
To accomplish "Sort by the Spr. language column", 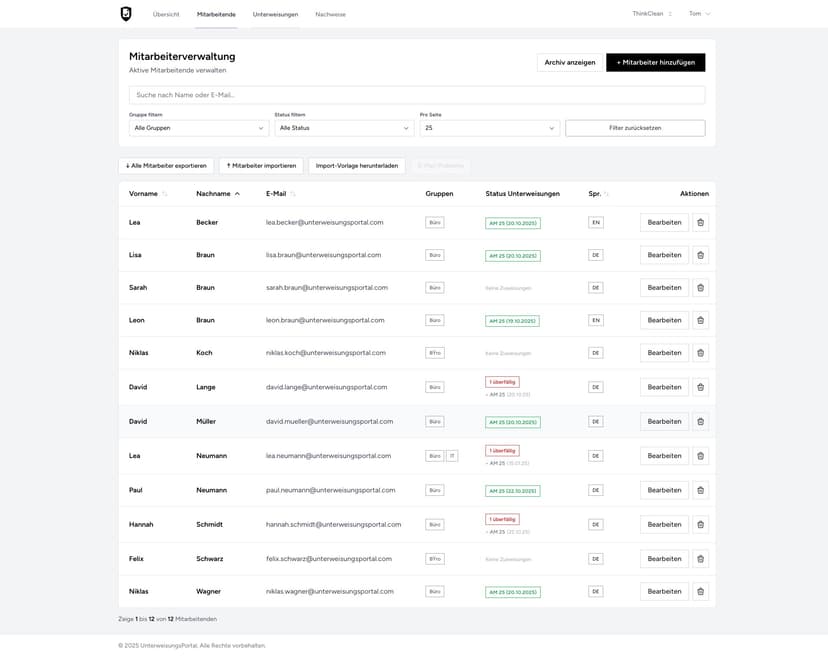I will 606,194.
